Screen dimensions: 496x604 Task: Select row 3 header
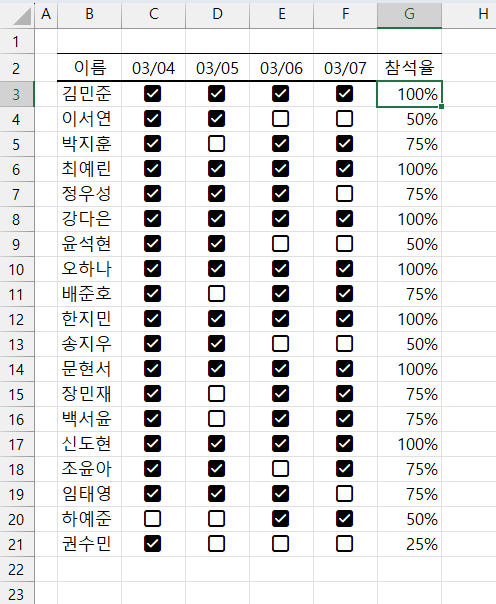pos(17,94)
